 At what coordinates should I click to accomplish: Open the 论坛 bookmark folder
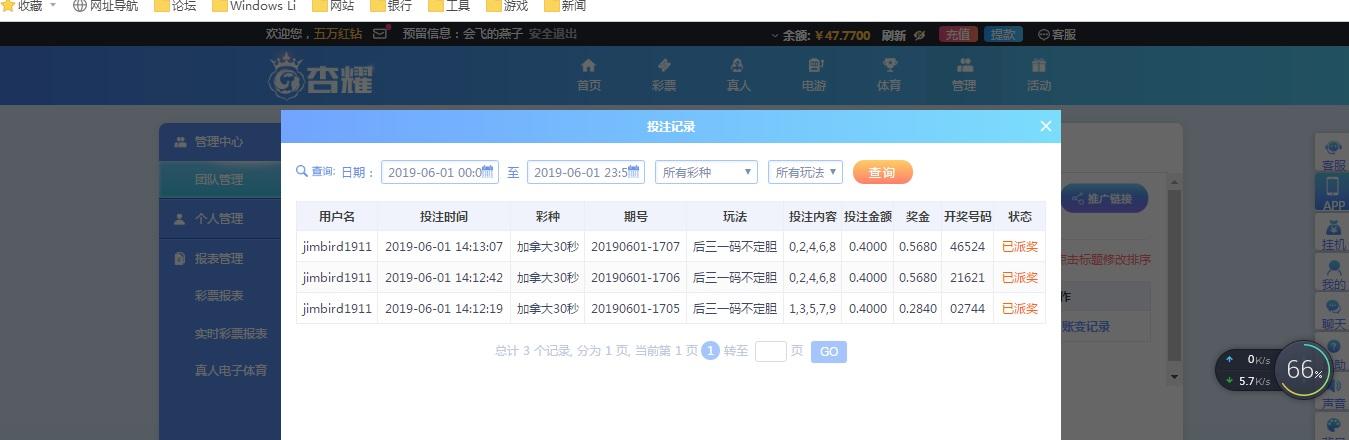(x=175, y=6)
